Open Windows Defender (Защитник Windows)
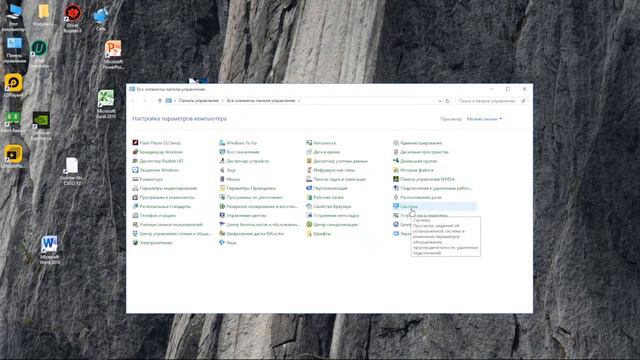This screenshot has width=640, height=360. [156, 170]
